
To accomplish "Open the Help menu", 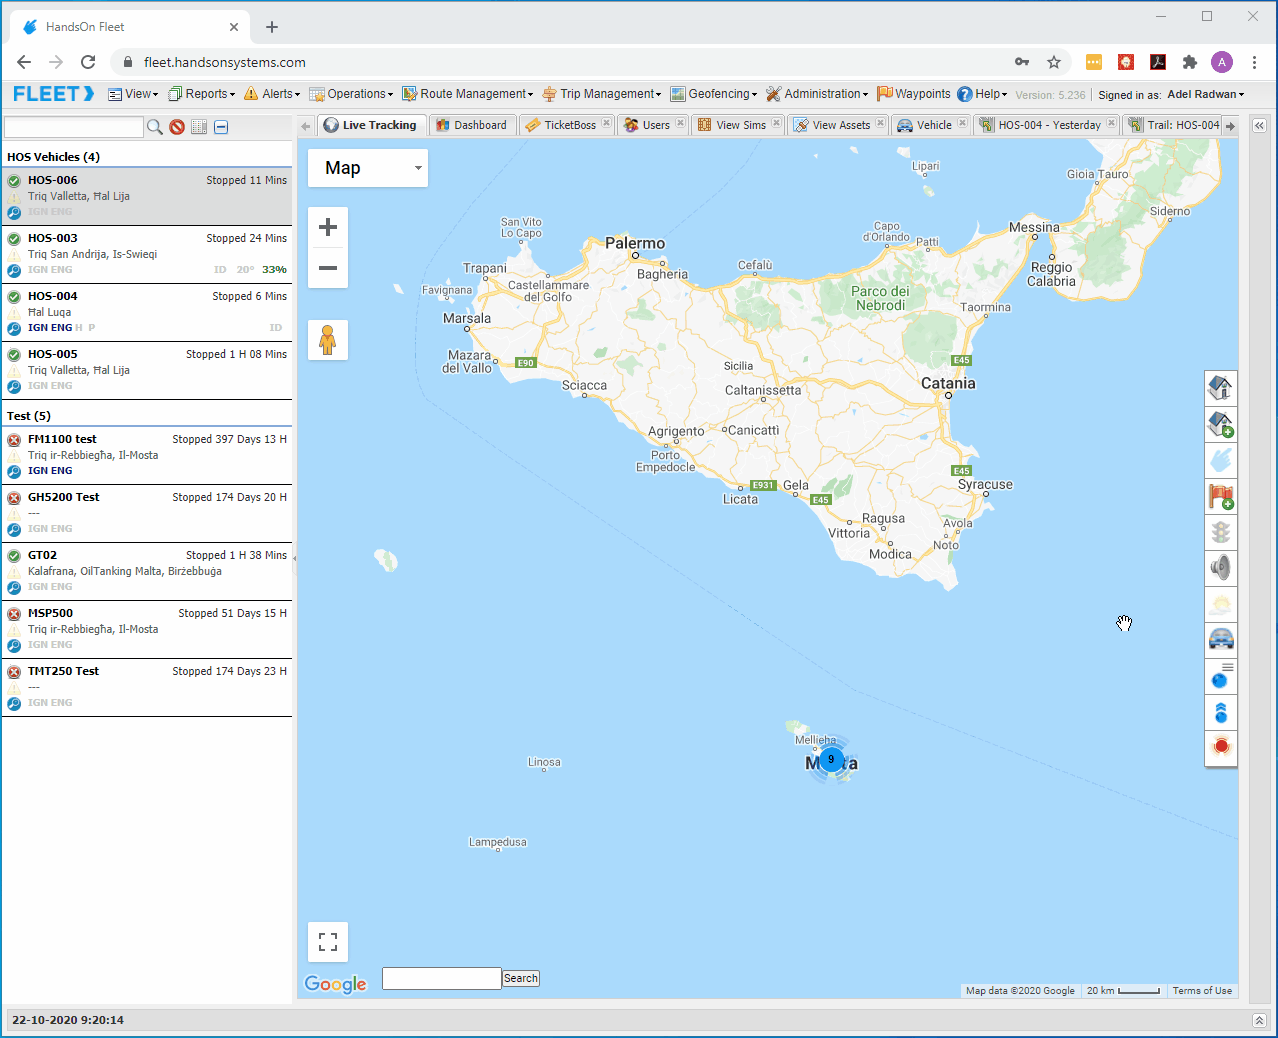I will (x=982, y=94).
